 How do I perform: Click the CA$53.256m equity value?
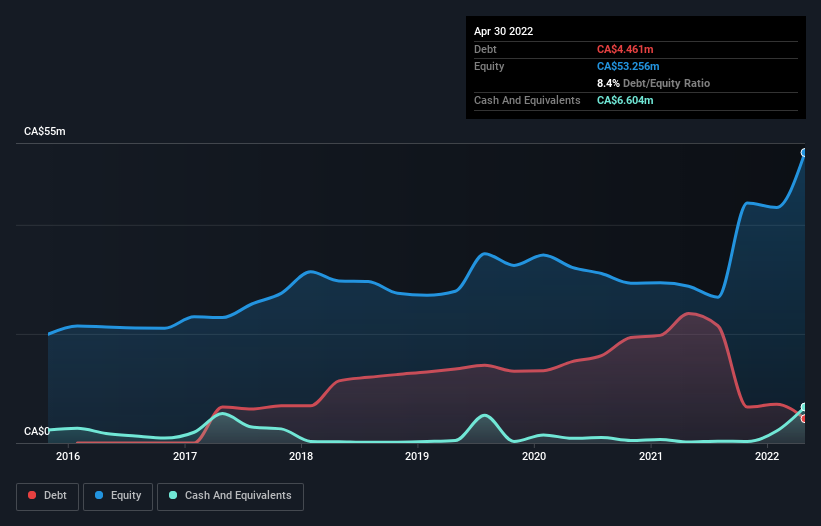pos(628,66)
